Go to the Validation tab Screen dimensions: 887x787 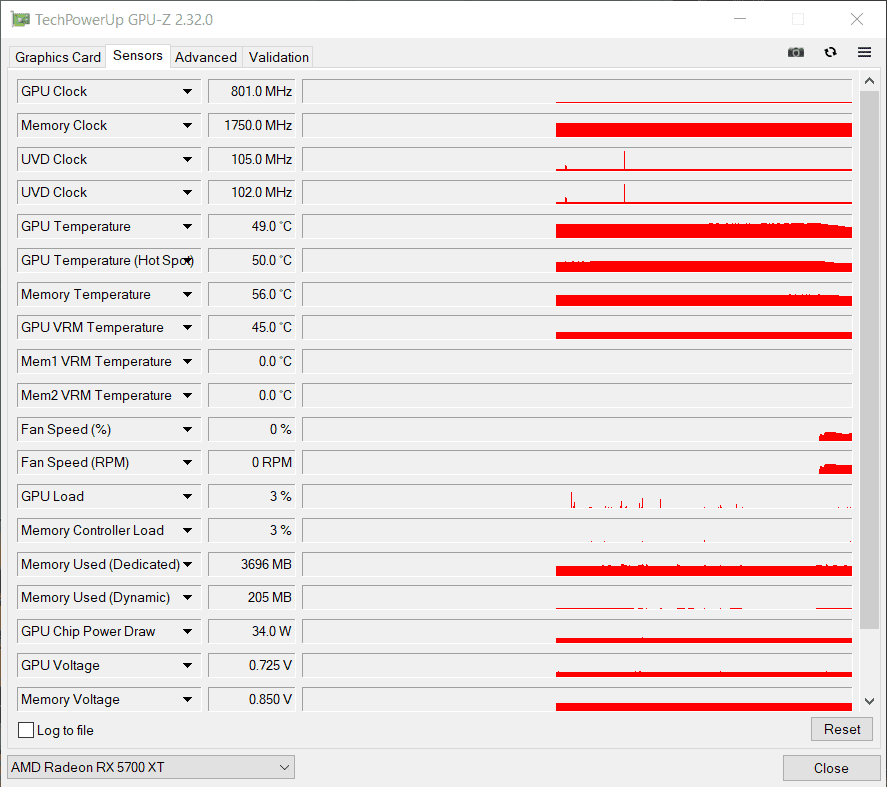(279, 57)
